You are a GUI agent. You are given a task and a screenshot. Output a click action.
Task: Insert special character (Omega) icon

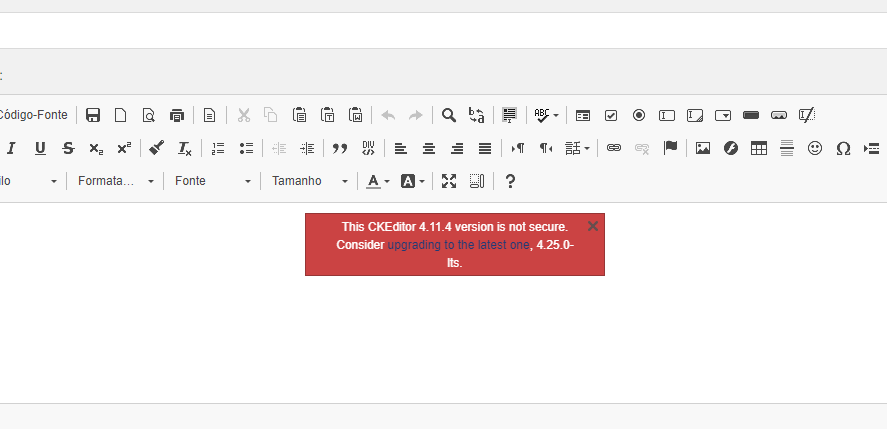[843, 148]
